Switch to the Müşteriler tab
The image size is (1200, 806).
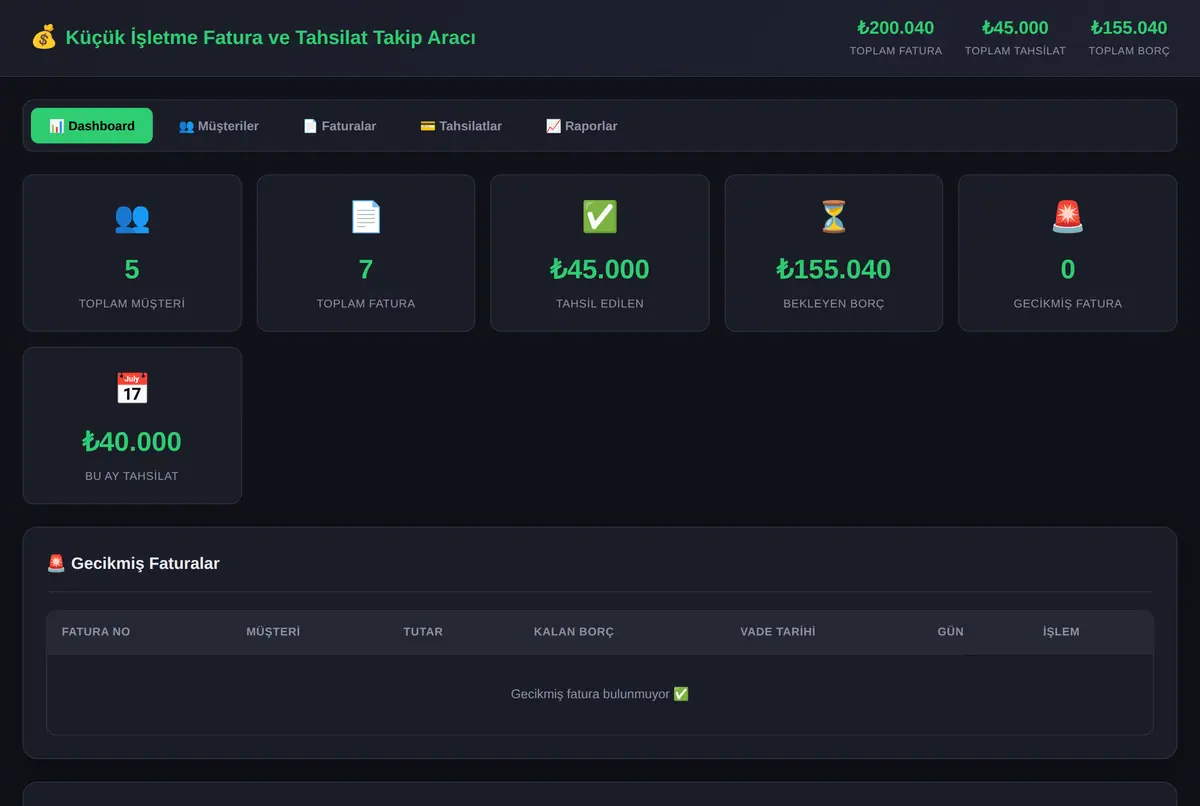click(x=219, y=126)
